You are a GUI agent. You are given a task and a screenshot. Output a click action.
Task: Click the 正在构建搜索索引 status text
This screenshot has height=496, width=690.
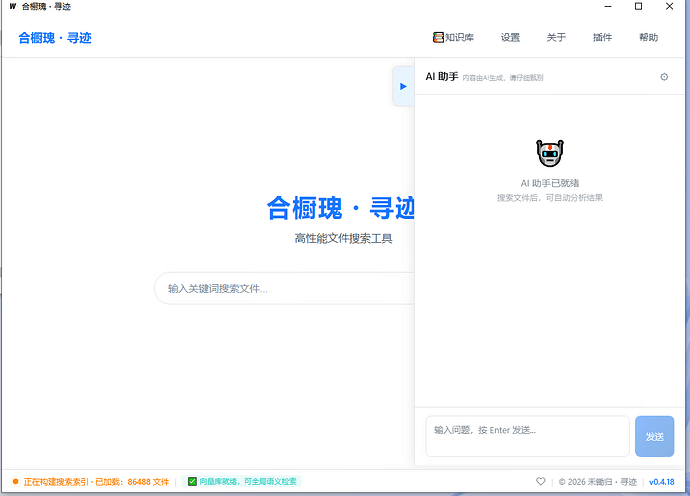click(x=96, y=482)
